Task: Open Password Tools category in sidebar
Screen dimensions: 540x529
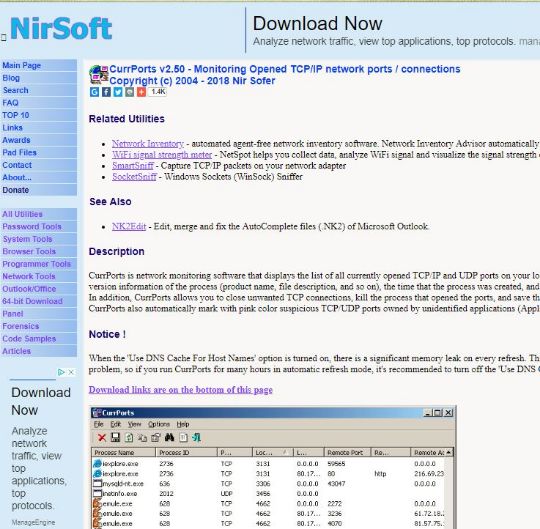Action: (32, 227)
